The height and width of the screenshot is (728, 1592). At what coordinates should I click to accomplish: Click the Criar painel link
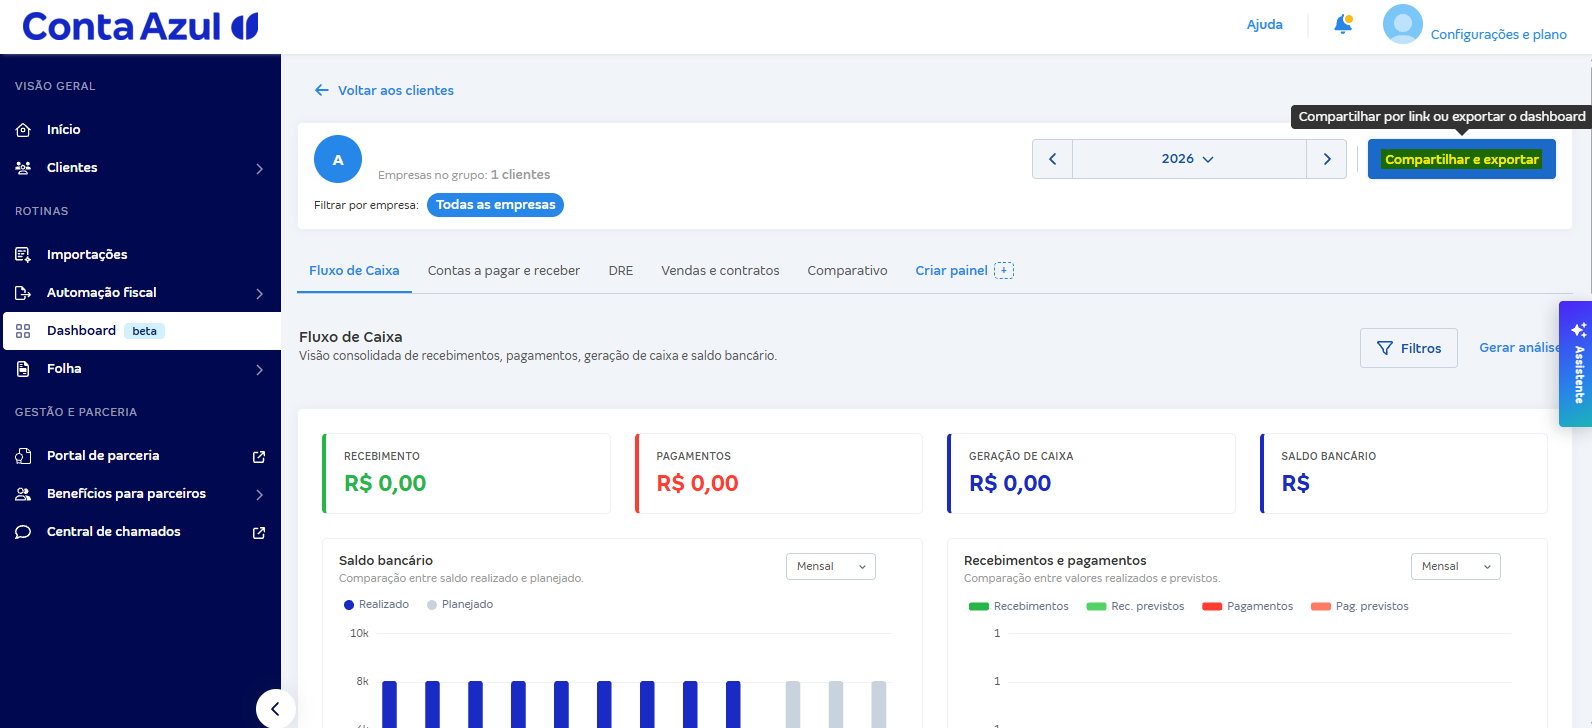click(x=951, y=271)
